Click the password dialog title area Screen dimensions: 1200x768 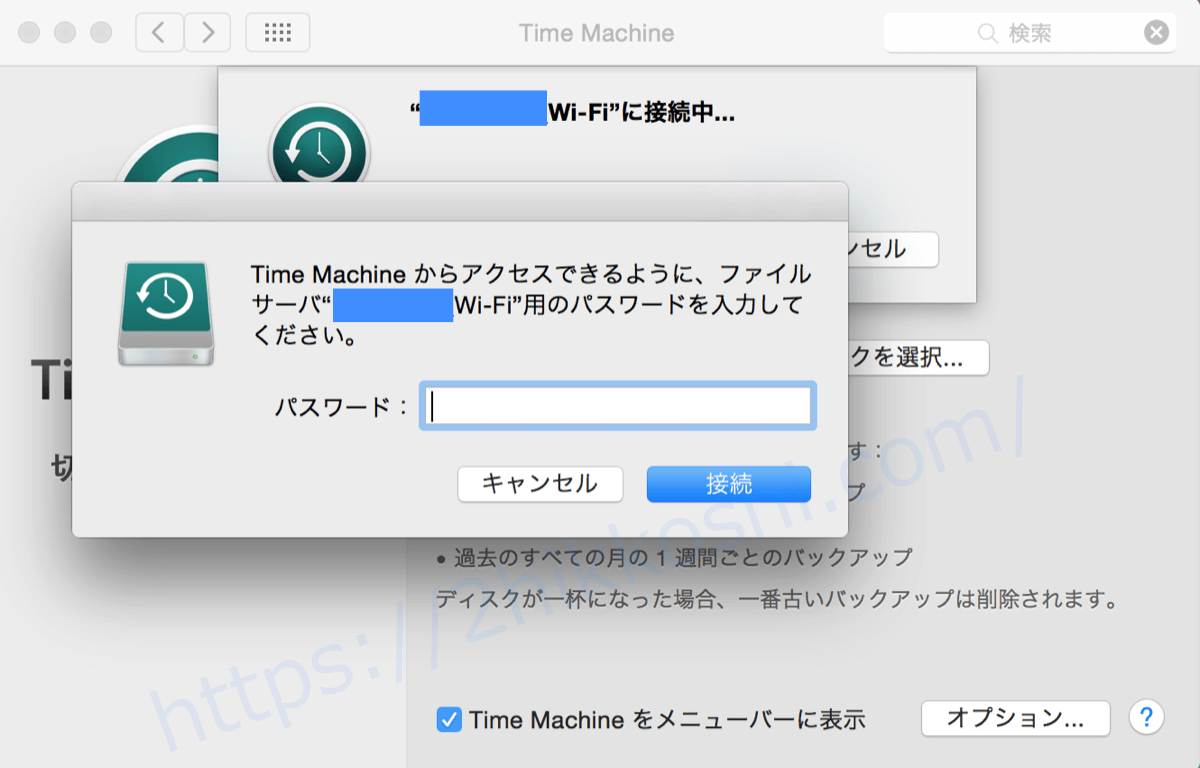click(x=460, y=200)
